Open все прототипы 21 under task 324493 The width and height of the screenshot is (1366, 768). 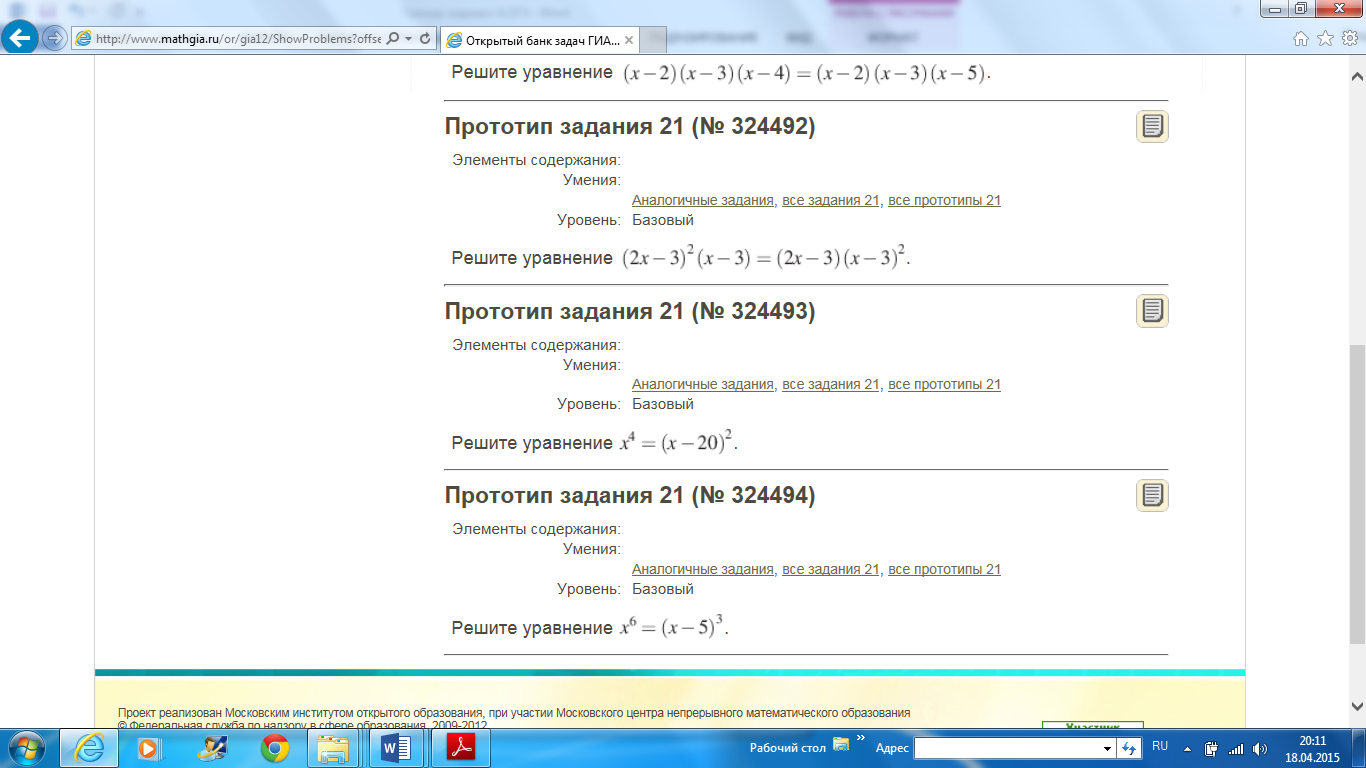click(x=944, y=384)
